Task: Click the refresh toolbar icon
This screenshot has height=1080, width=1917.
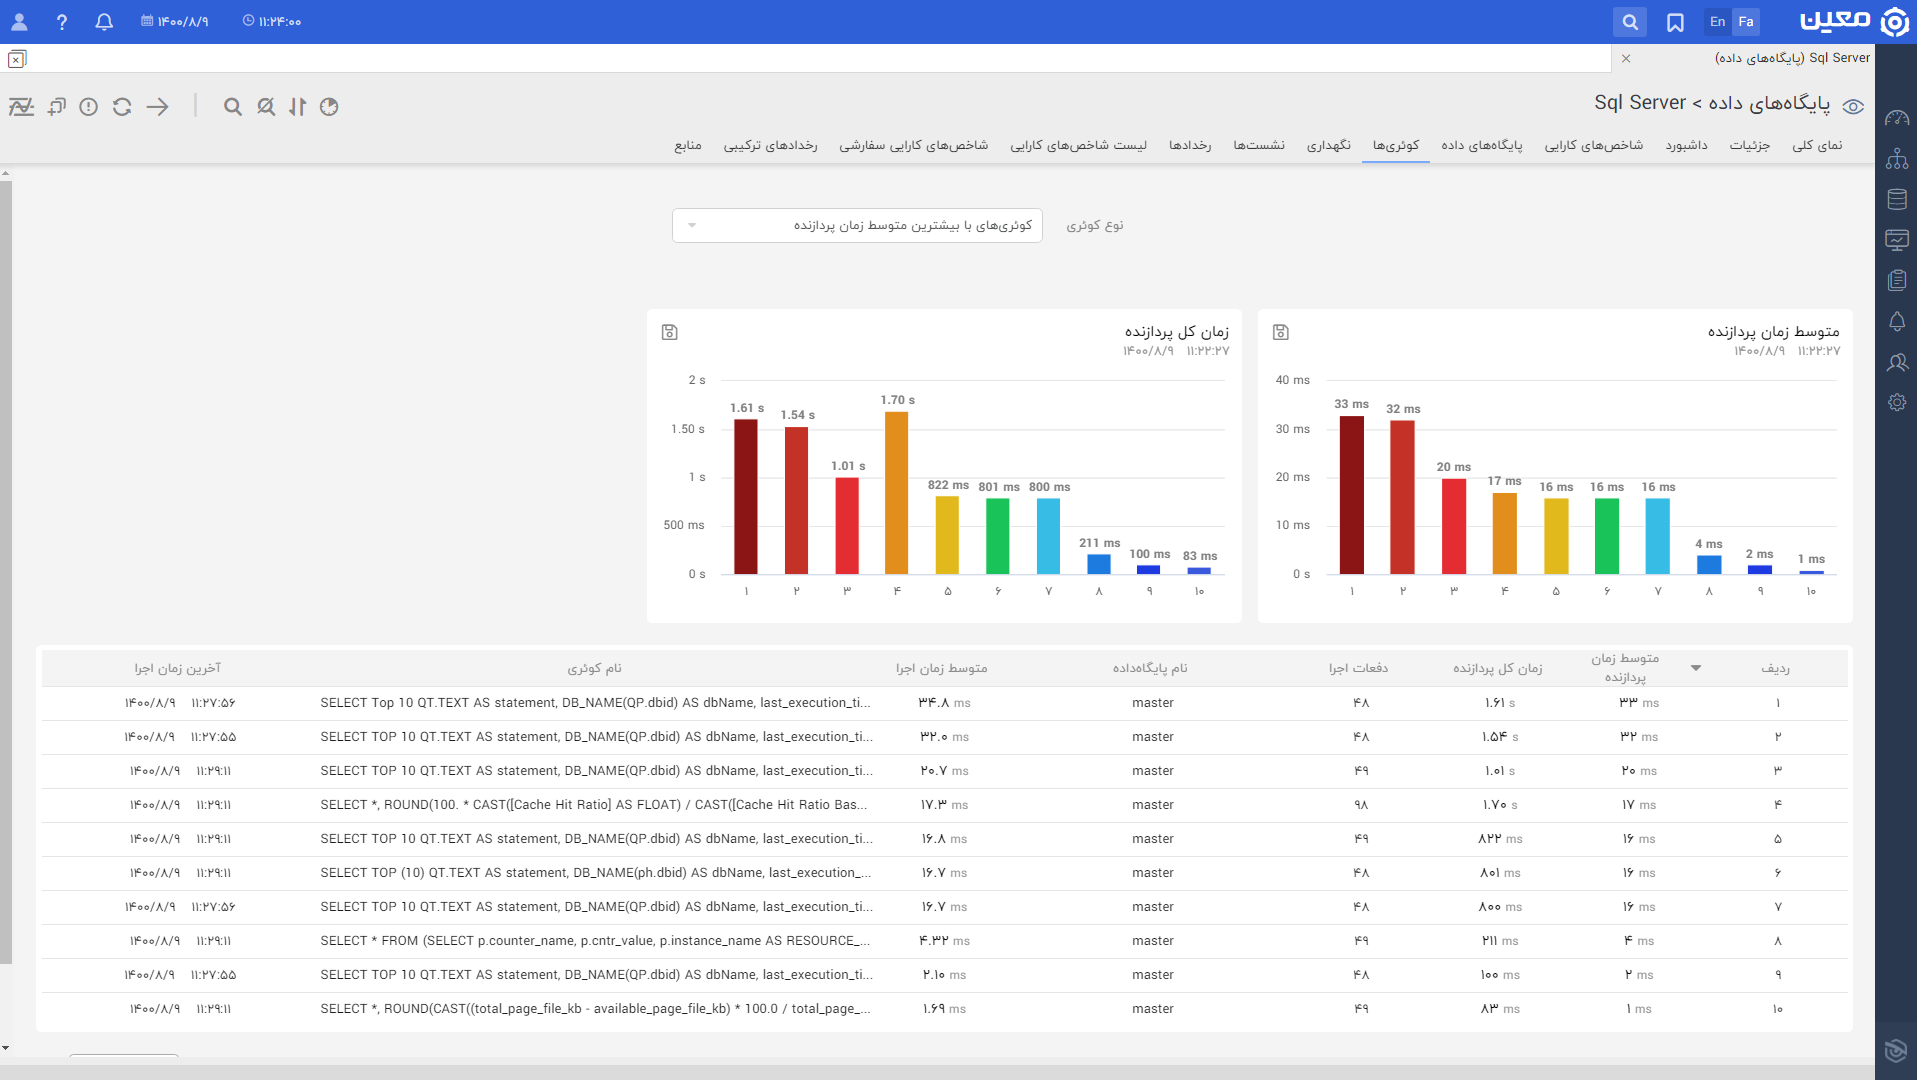Action: point(122,106)
